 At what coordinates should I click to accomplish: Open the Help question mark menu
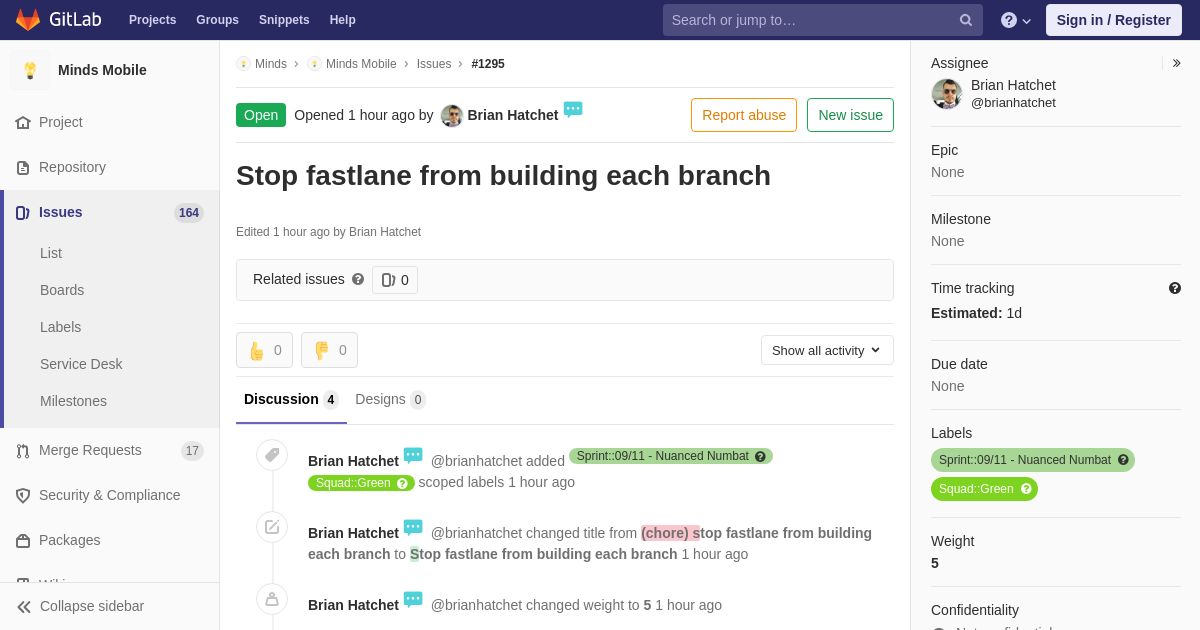pyautogui.click(x=1016, y=20)
